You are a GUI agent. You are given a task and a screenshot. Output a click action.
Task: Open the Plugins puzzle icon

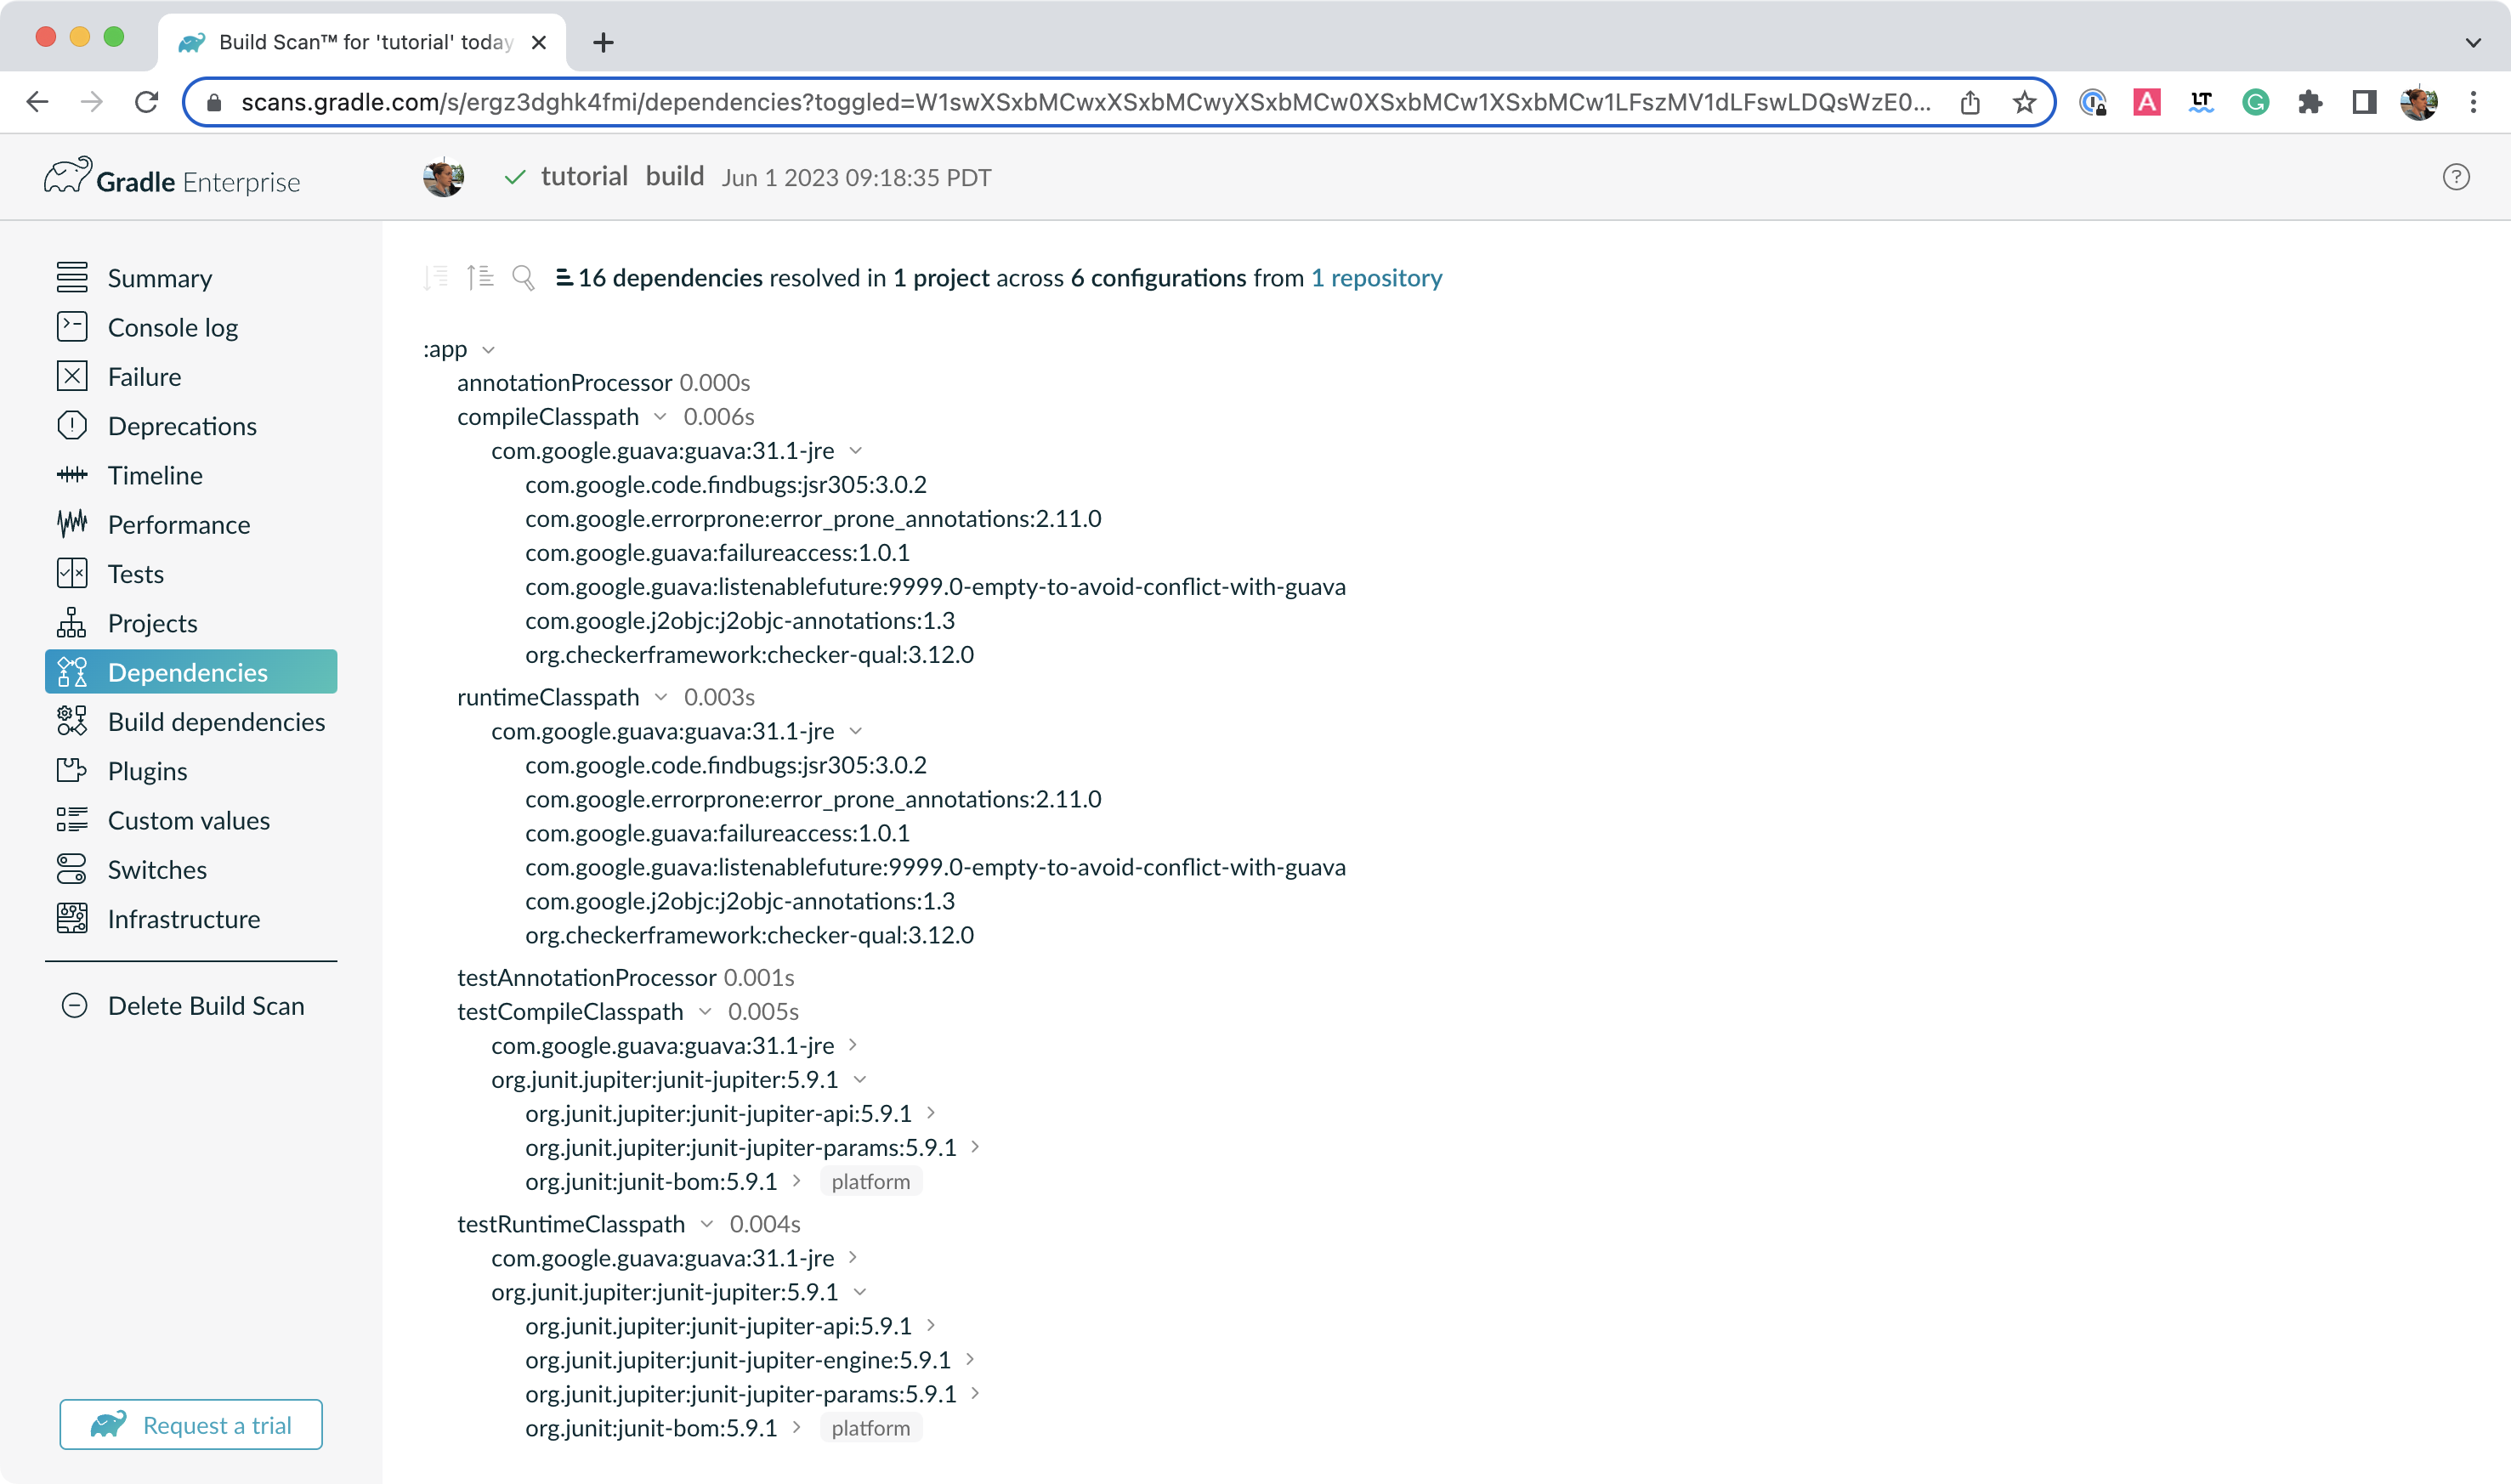click(71, 771)
